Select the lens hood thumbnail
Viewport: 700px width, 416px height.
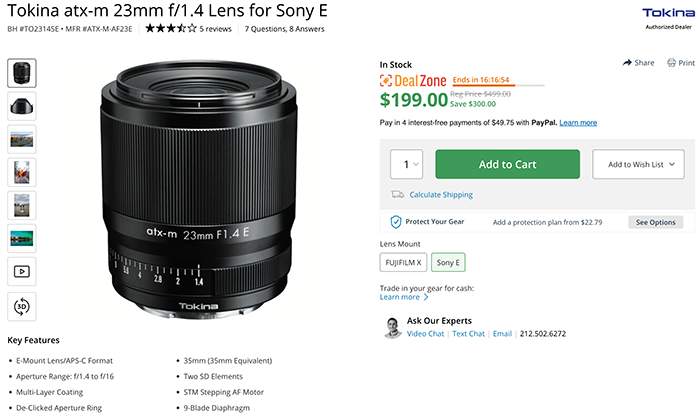pyautogui.click(x=21, y=106)
